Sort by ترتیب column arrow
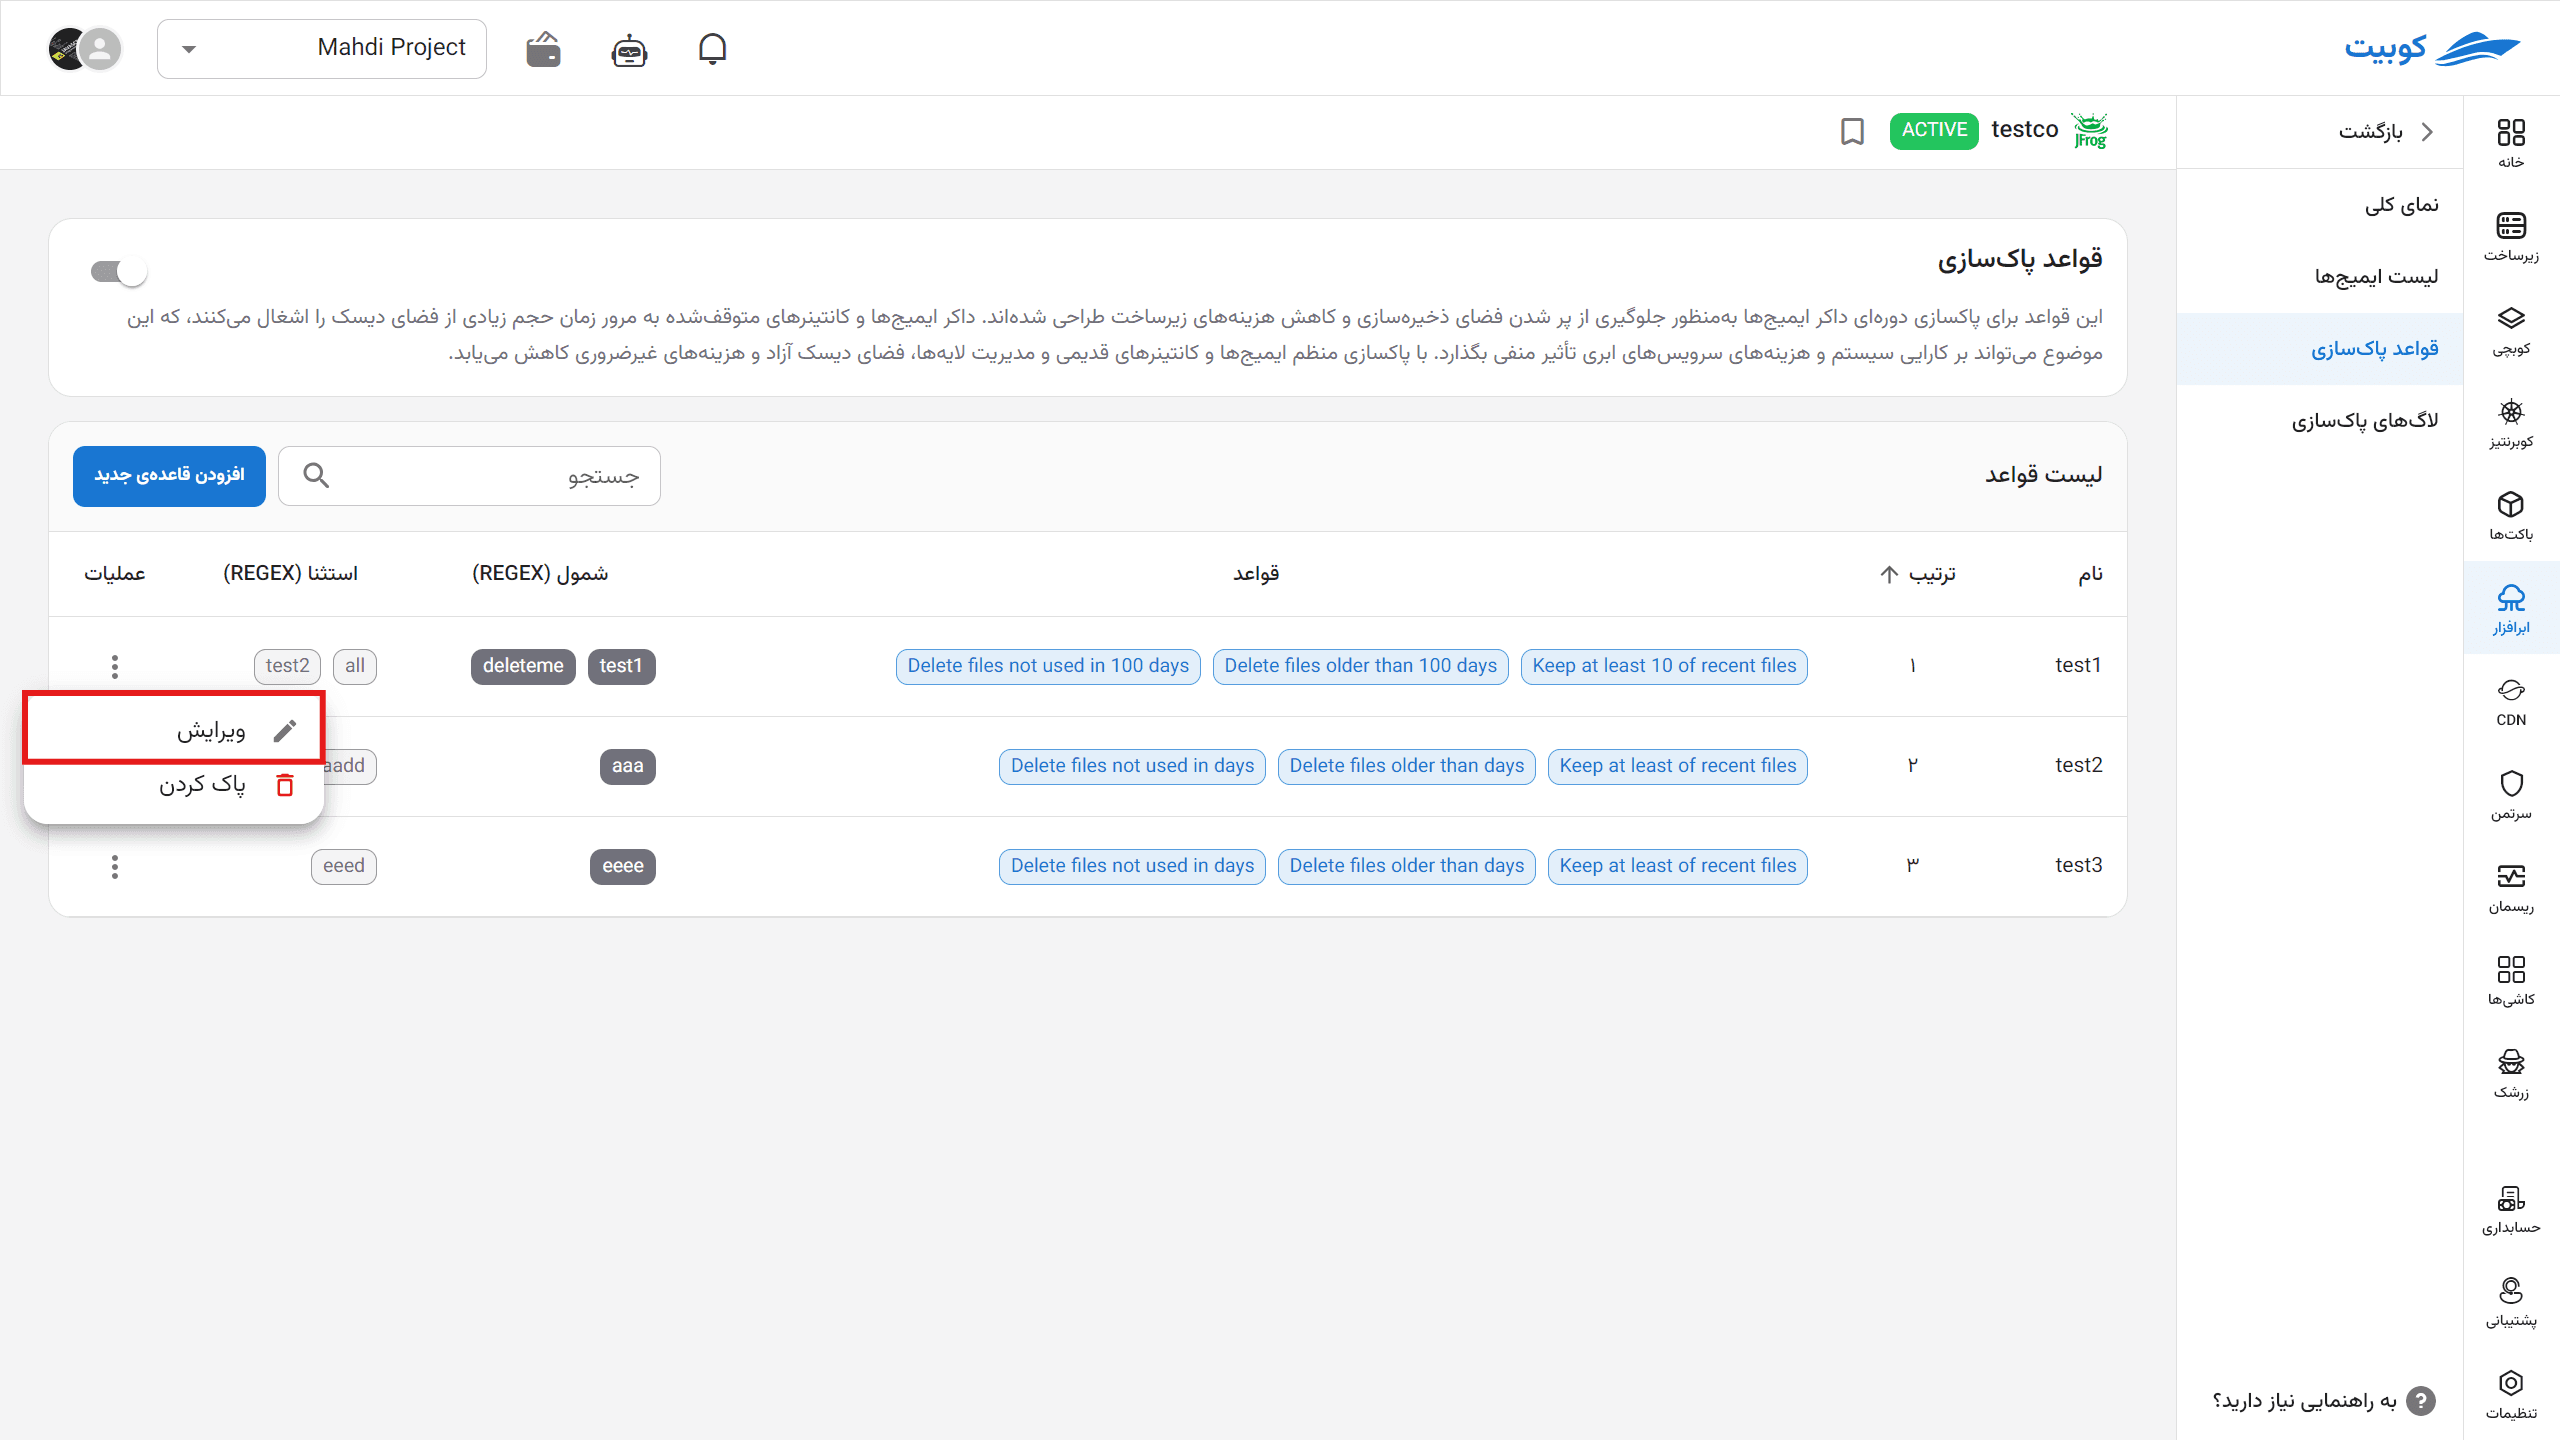The width and height of the screenshot is (2560, 1440). [1889, 574]
